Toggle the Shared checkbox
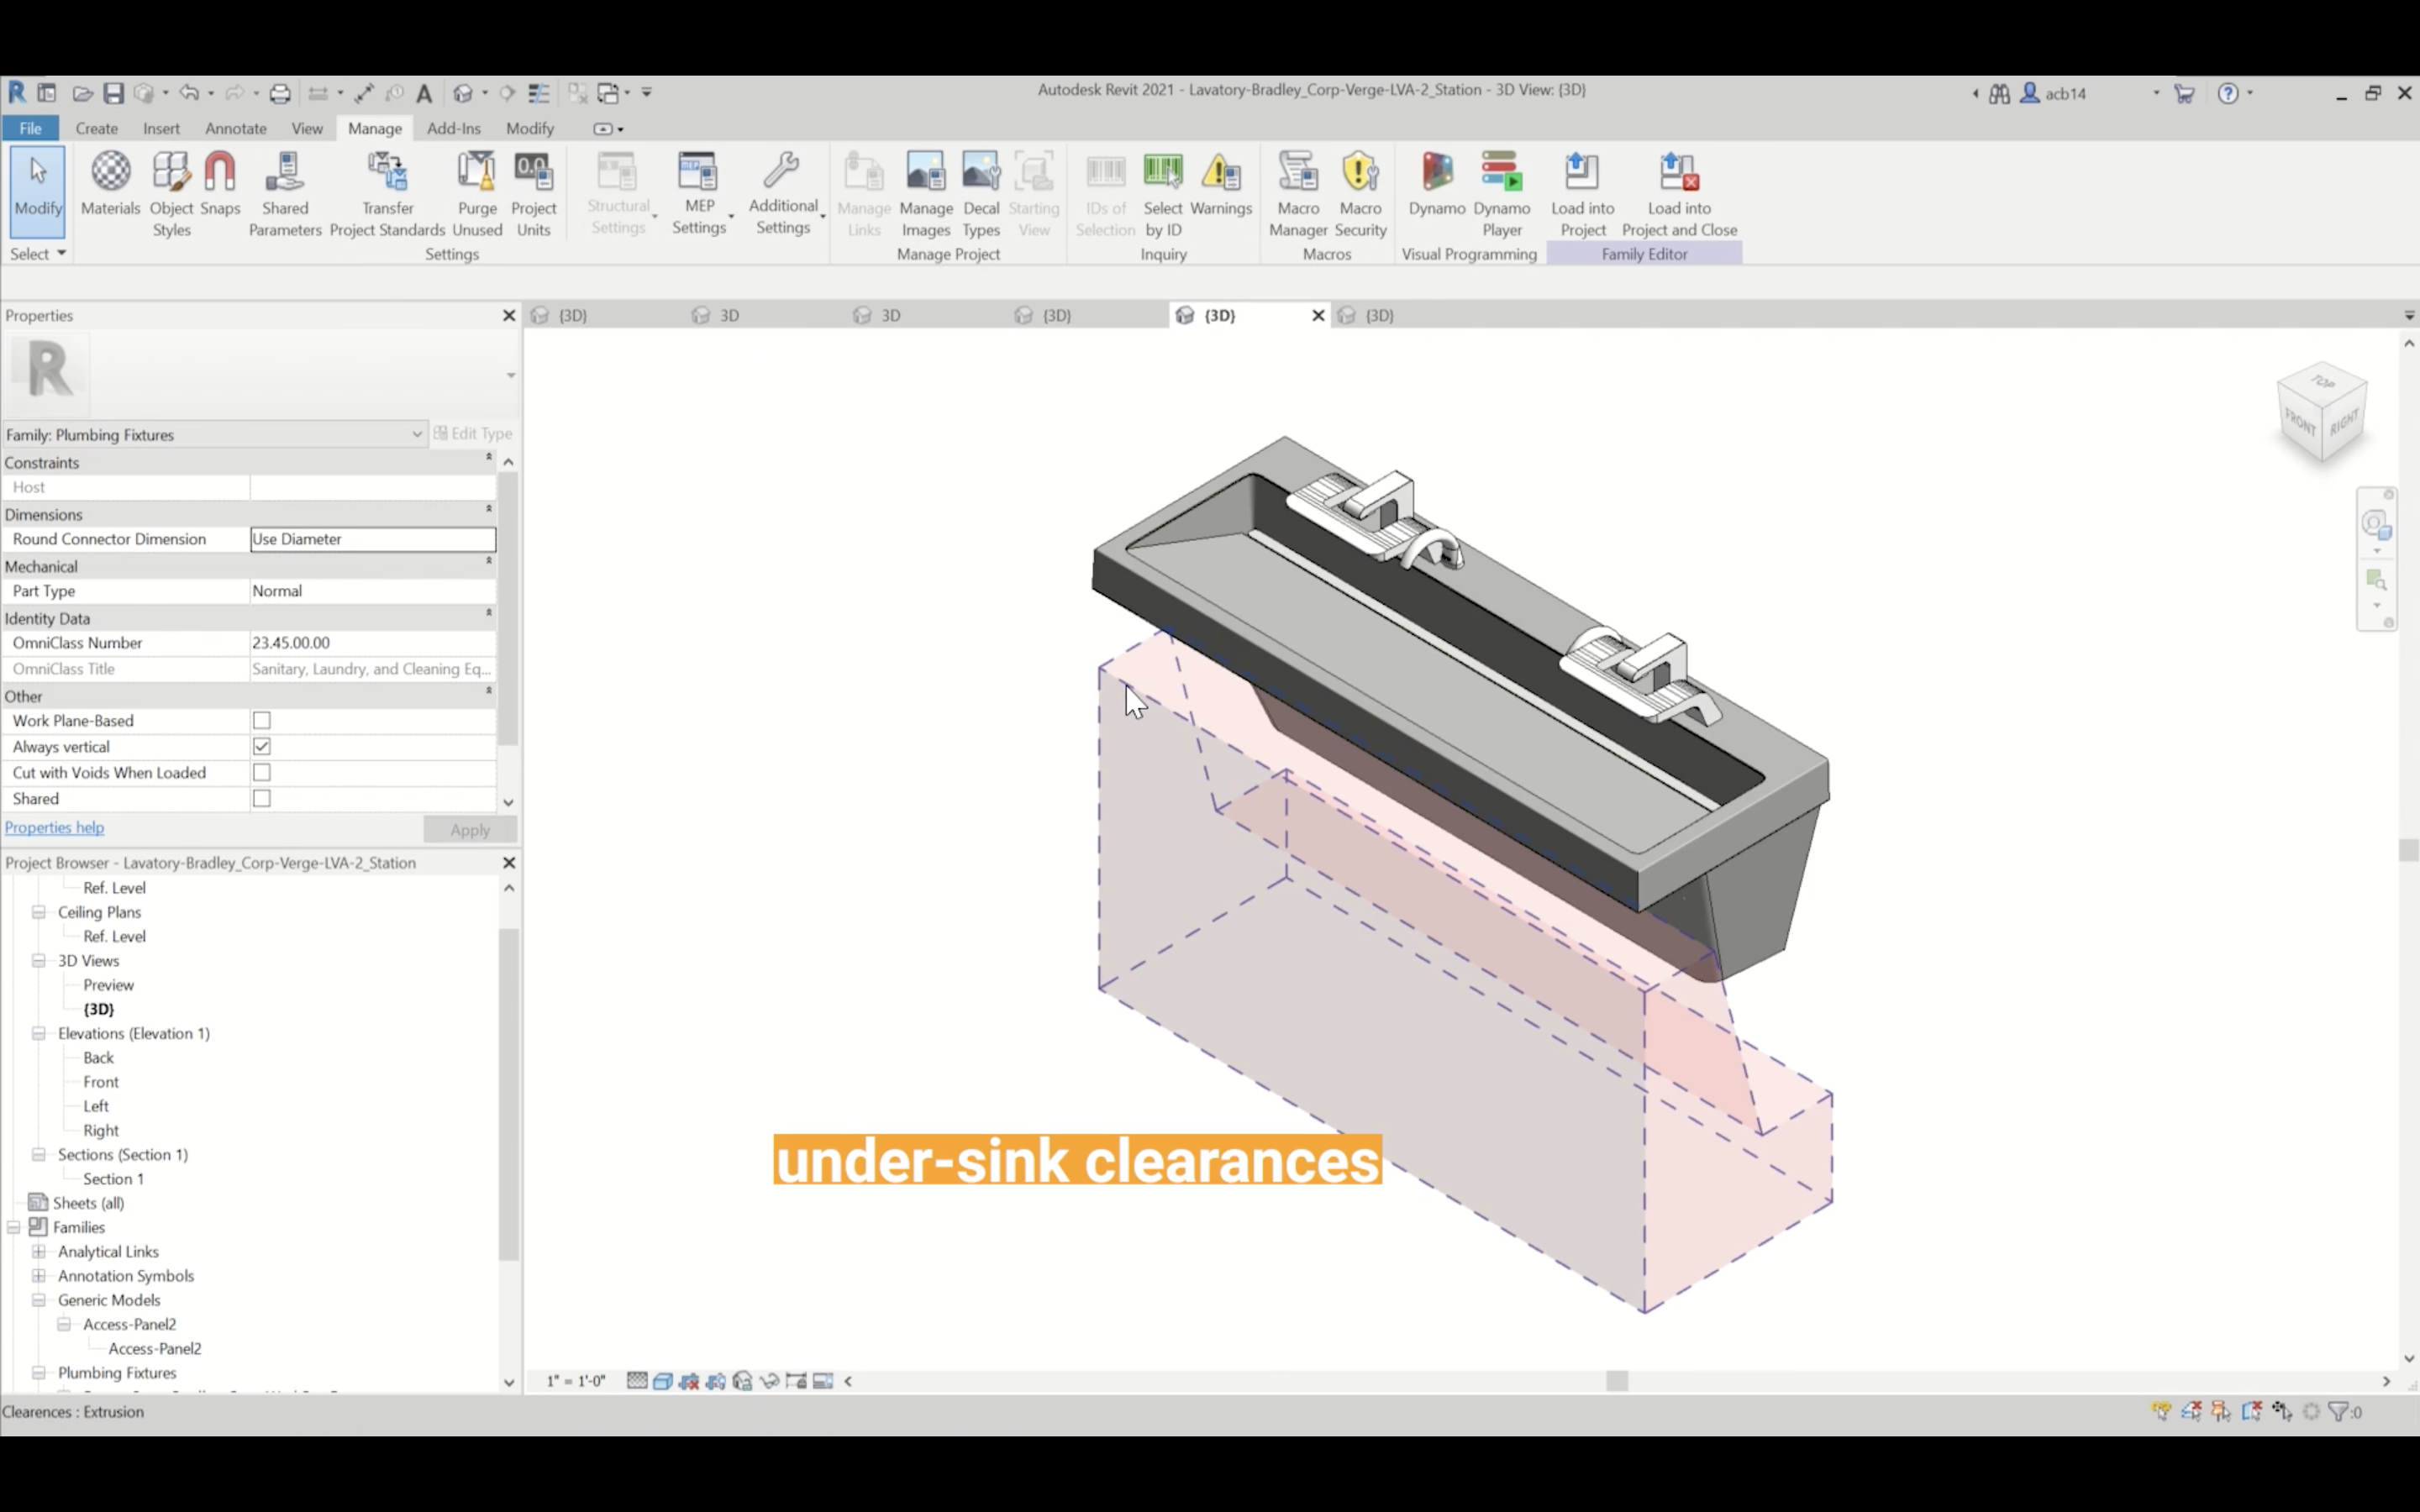Screen dimensions: 2420x1512 coord(262,799)
